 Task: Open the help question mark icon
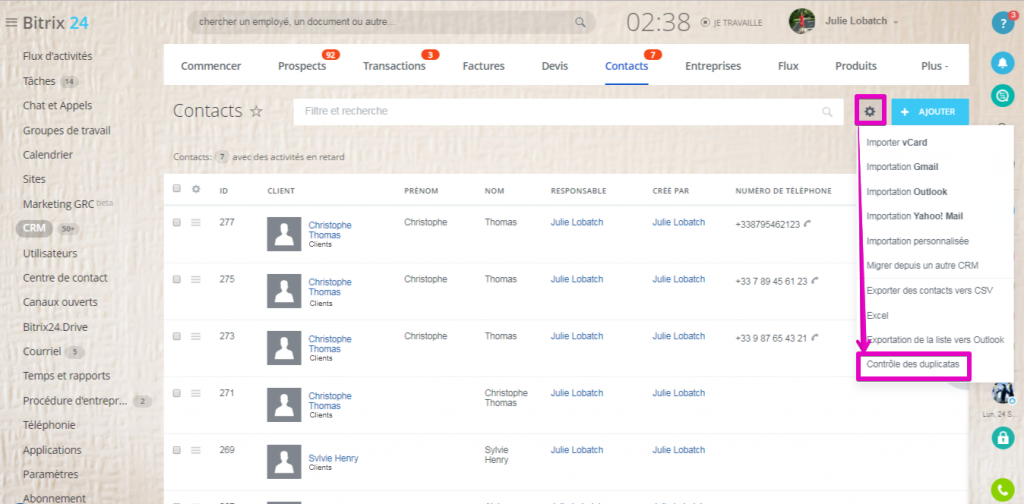tap(1002, 23)
